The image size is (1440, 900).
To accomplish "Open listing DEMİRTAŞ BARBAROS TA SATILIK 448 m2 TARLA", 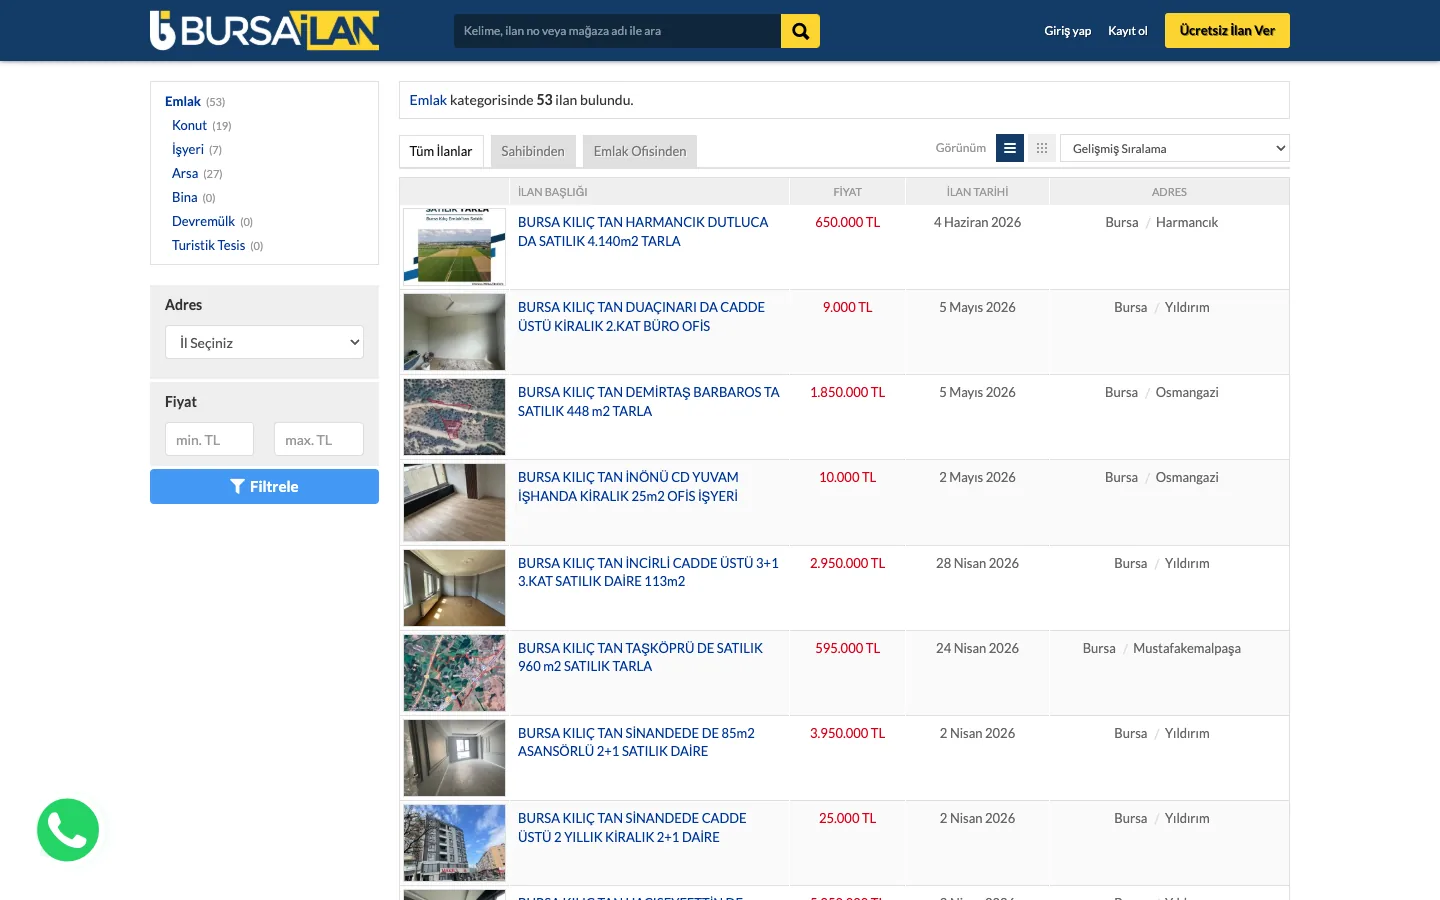I will click(x=648, y=402).
